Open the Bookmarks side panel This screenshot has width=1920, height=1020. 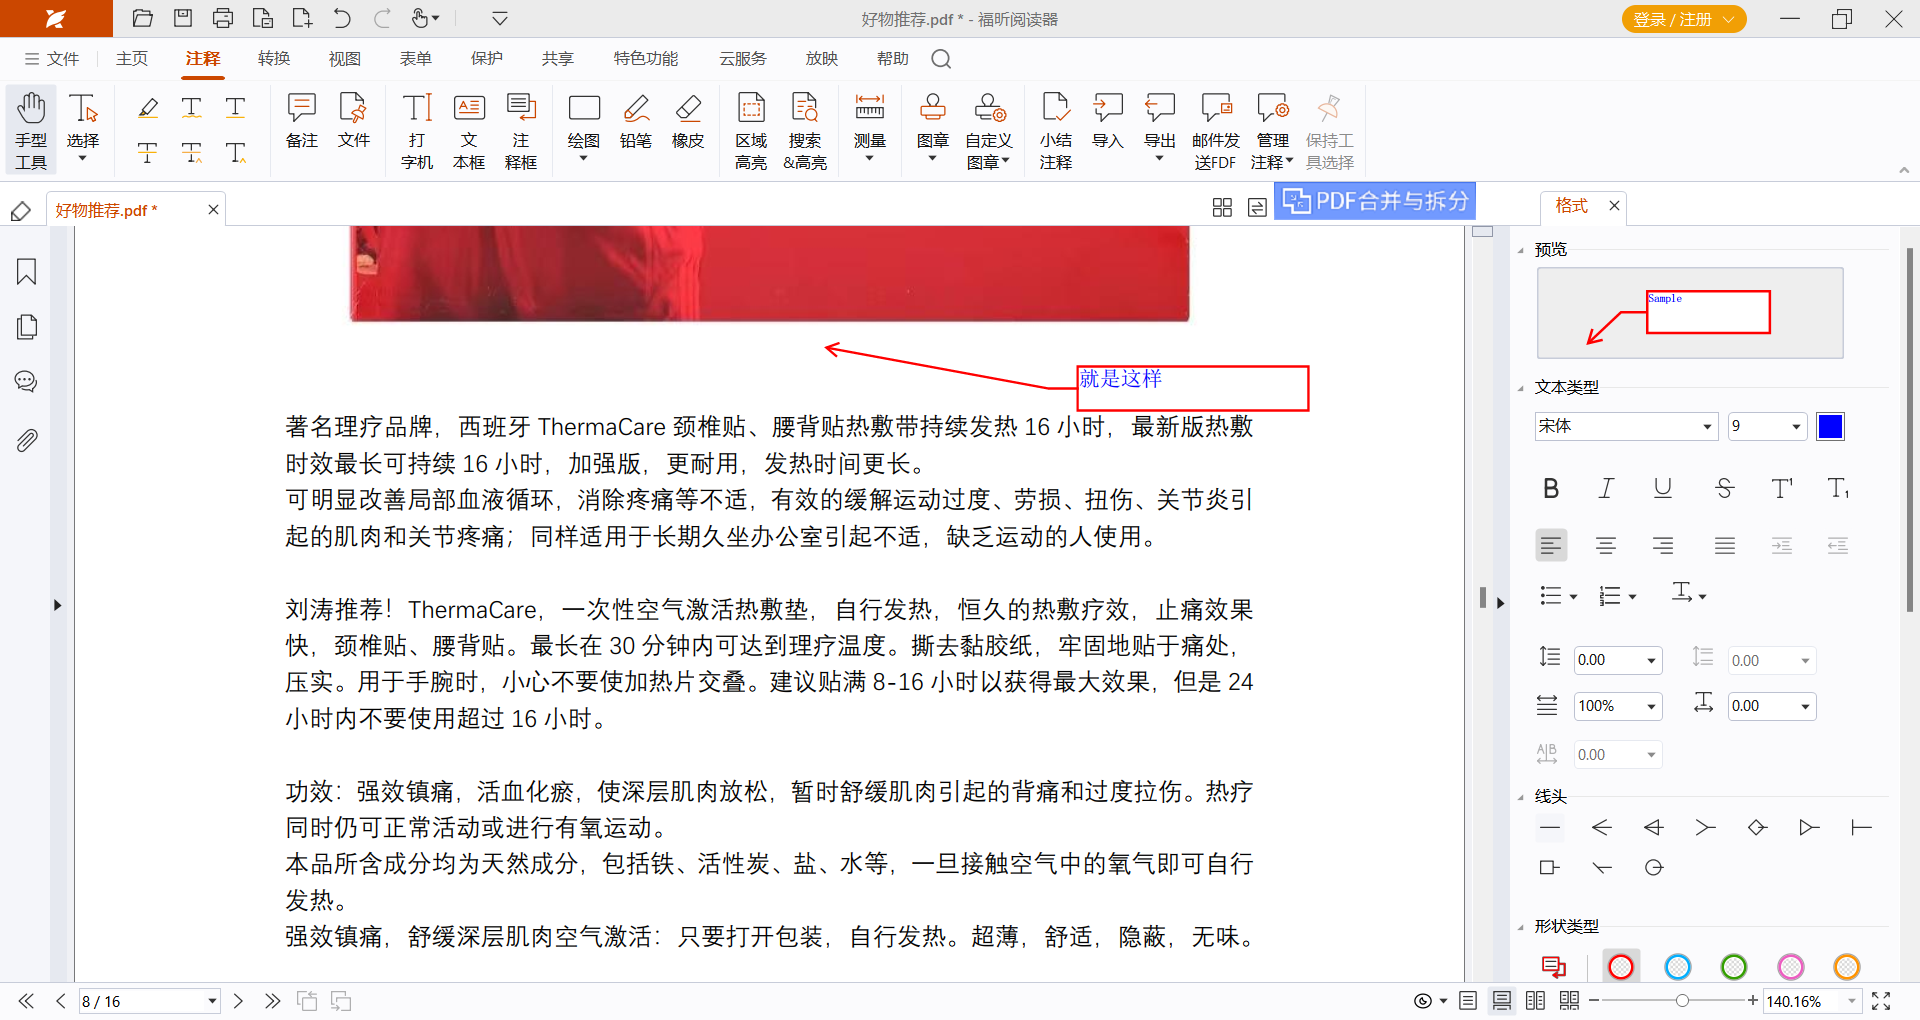pyautogui.click(x=27, y=272)
